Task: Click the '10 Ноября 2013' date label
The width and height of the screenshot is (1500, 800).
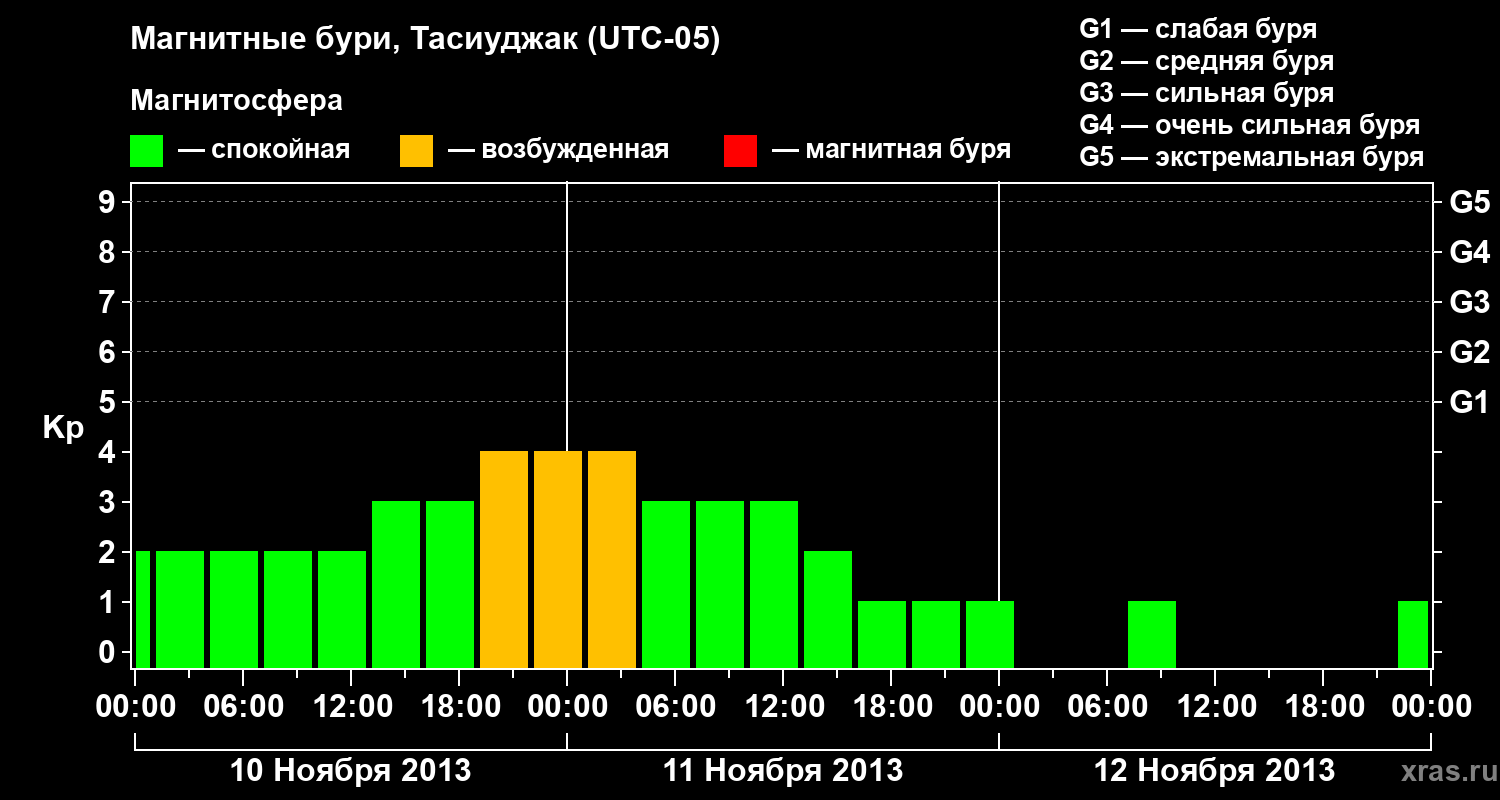Action: (x=350, y=770)
